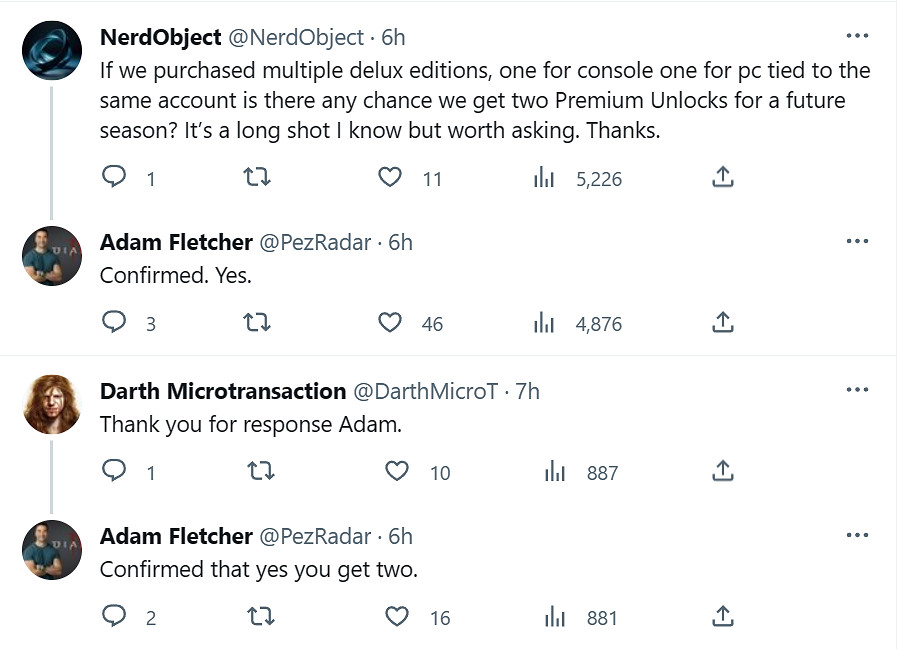View analytics for tweet with 4,876 views
Screen dimensions: 897x649
(x=544, y=323)
